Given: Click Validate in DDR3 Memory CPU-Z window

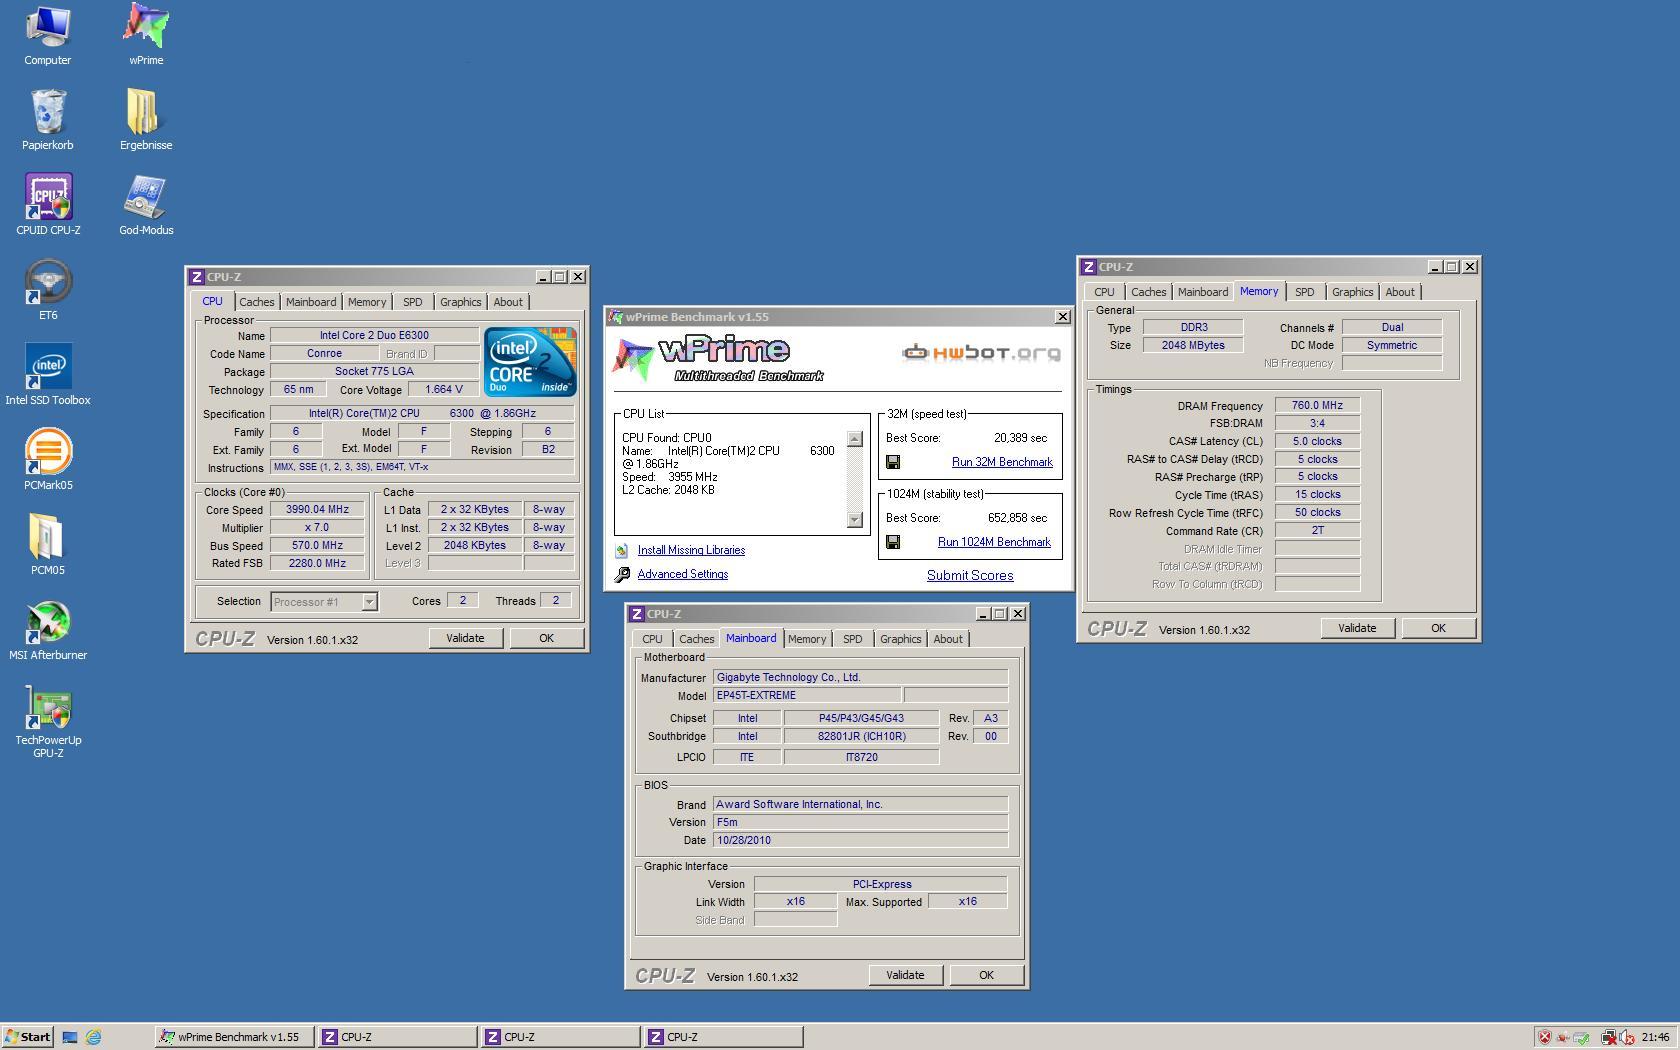Looking at the screenshot, I should tap(1357, 628).
